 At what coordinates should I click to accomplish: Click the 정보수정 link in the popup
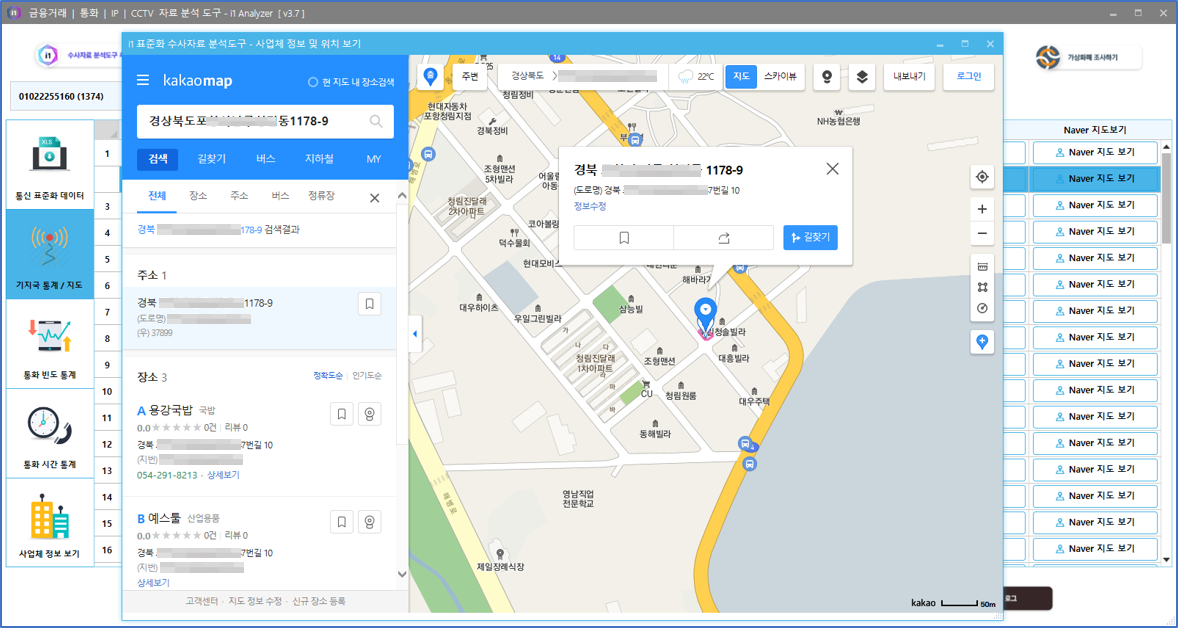[x=590, y=207]
